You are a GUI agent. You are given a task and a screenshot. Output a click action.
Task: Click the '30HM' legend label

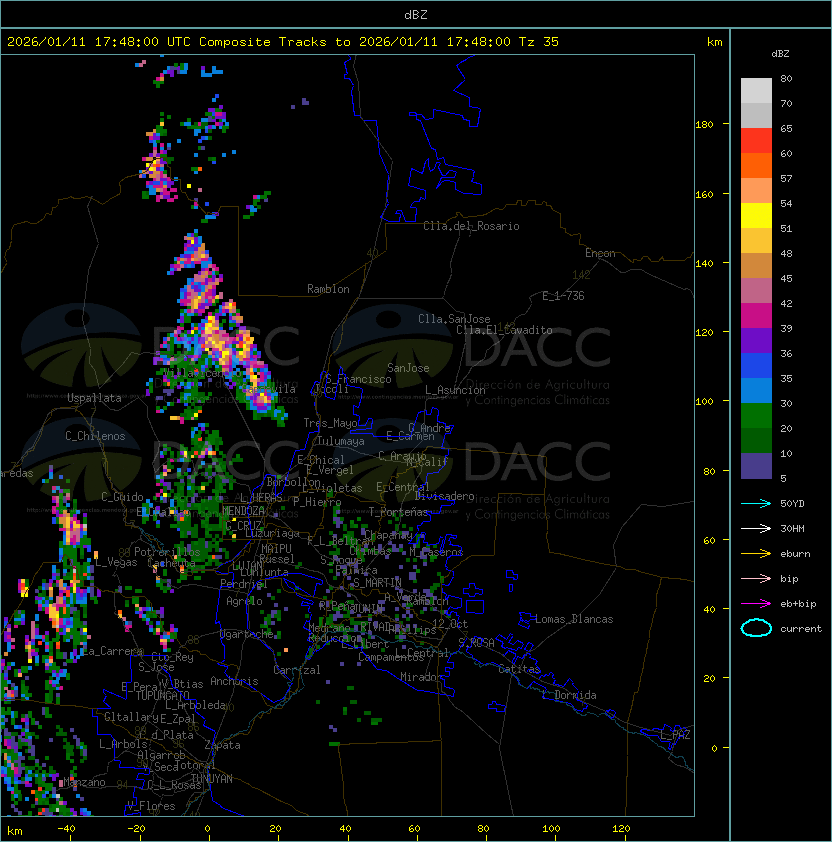pyautogui.click(x=792, y=528)
